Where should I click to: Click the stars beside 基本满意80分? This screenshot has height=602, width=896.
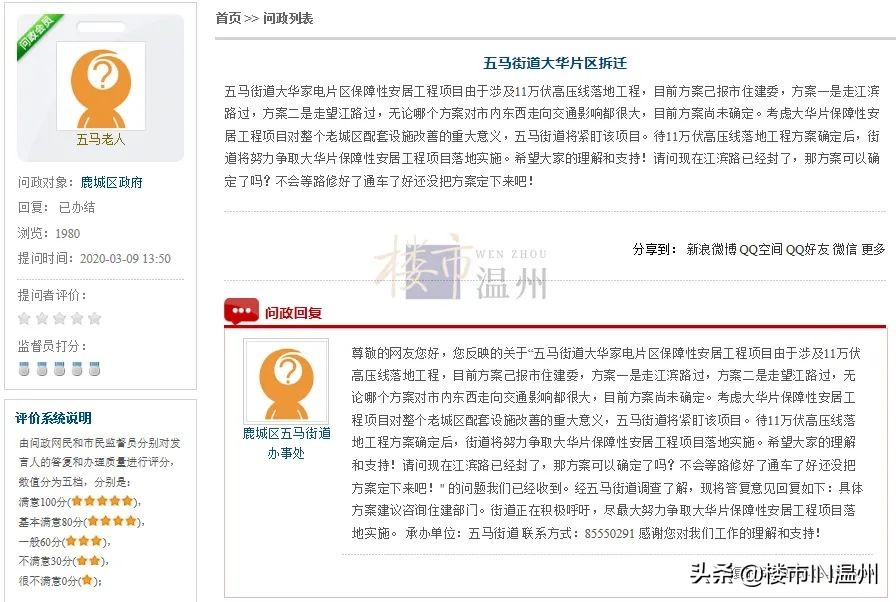pyautogui.click(x=110, y=520)
